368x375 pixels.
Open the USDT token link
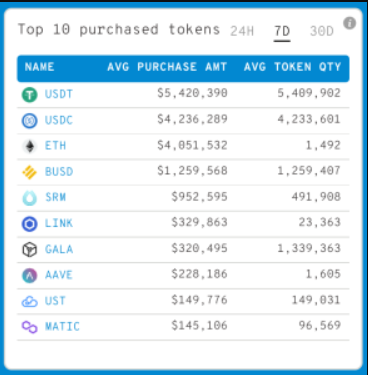[59, 94]
